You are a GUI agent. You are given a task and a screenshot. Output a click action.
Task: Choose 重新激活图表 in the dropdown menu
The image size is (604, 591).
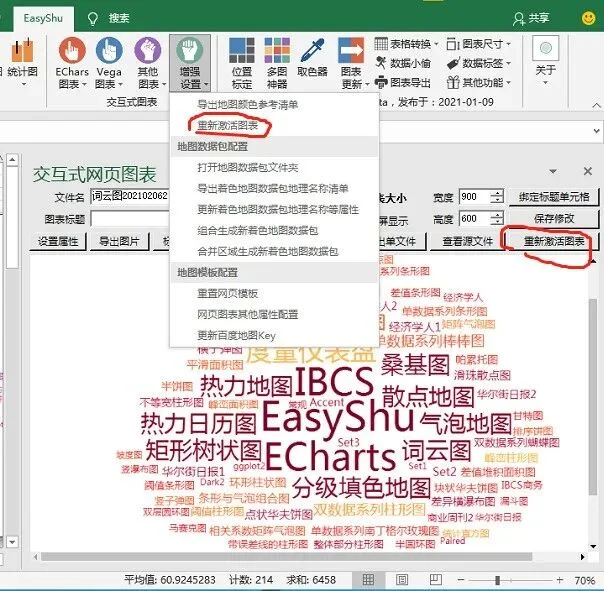[228, 126]
